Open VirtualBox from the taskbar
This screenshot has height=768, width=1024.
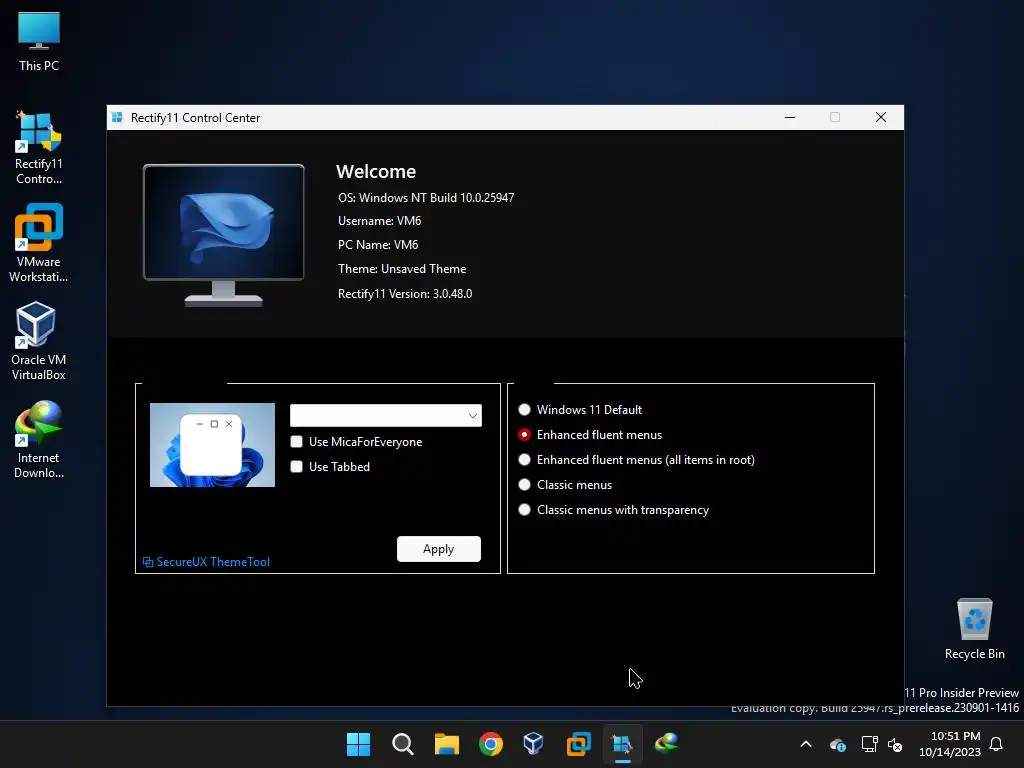point(534,744)
